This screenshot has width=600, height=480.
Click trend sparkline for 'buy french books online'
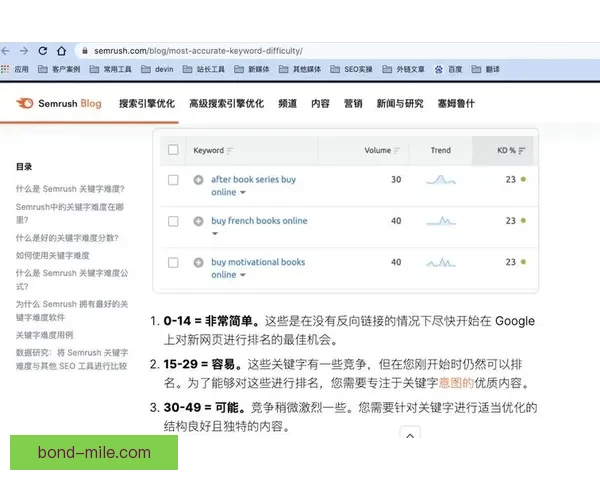[441, 221]
